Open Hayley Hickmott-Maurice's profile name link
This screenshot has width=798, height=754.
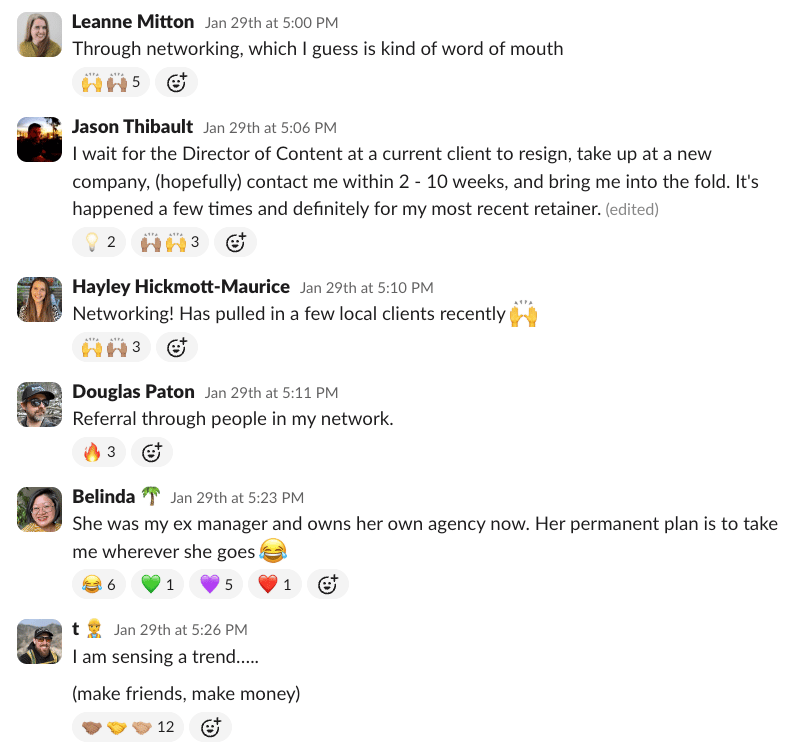[181, 287]
